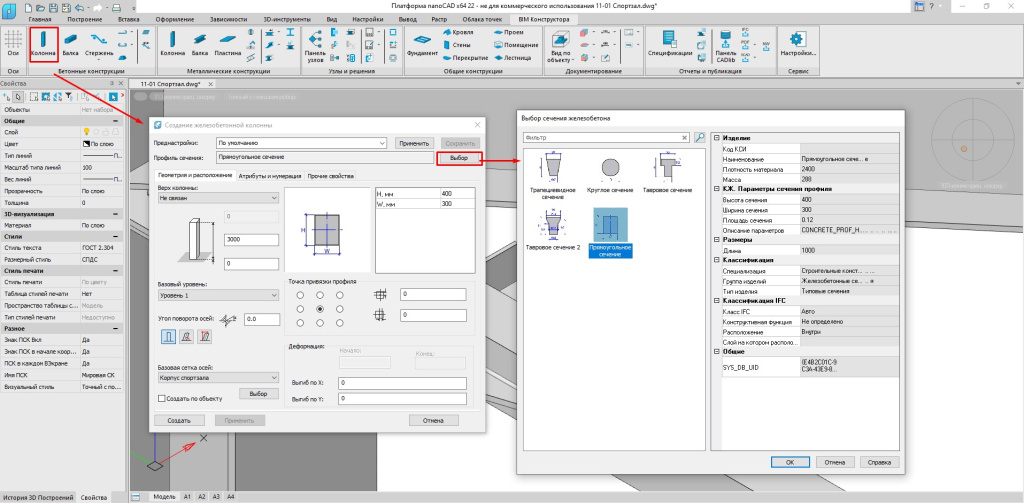Screen dimensions: 1024x503
Task: Click the filter search magnifier icon
Action: [x=700, y=138]
